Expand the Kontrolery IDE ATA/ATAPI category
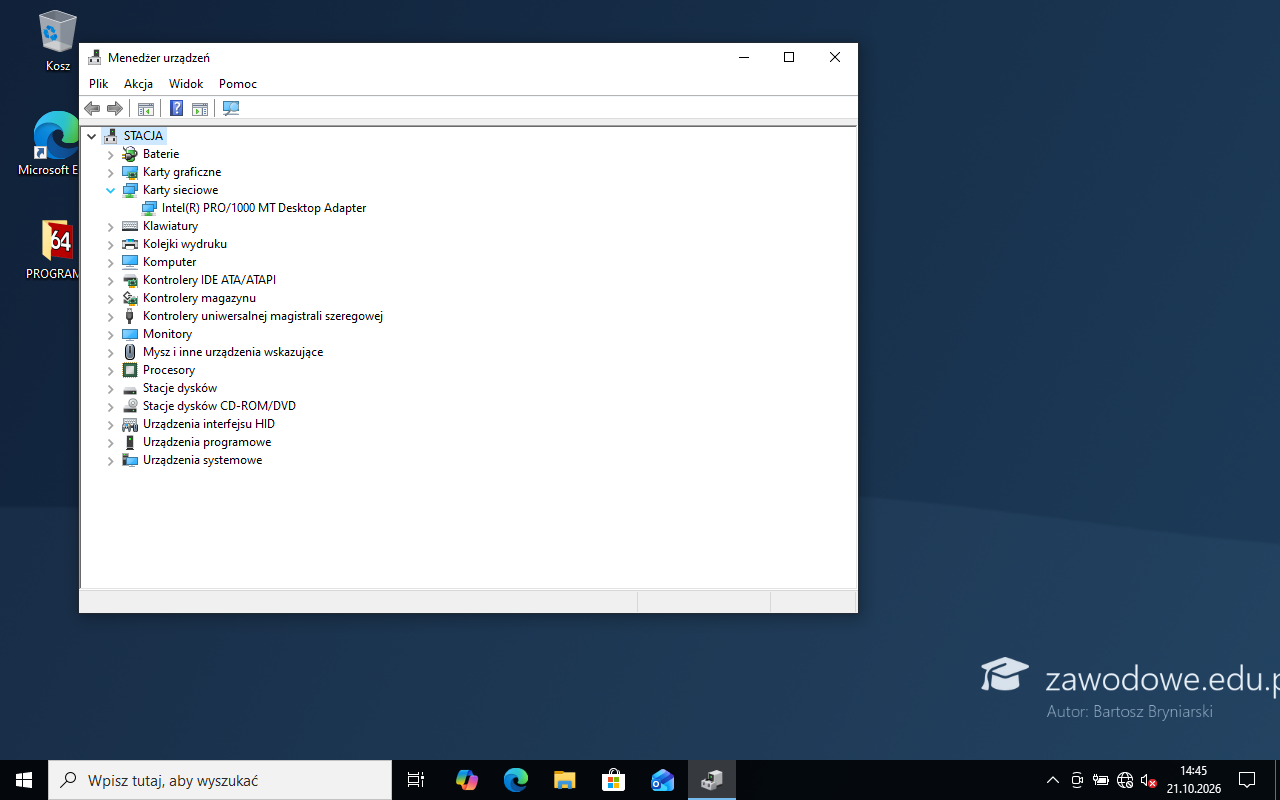The width and height of the screenshot is (1280, 800). coord(111,280)
